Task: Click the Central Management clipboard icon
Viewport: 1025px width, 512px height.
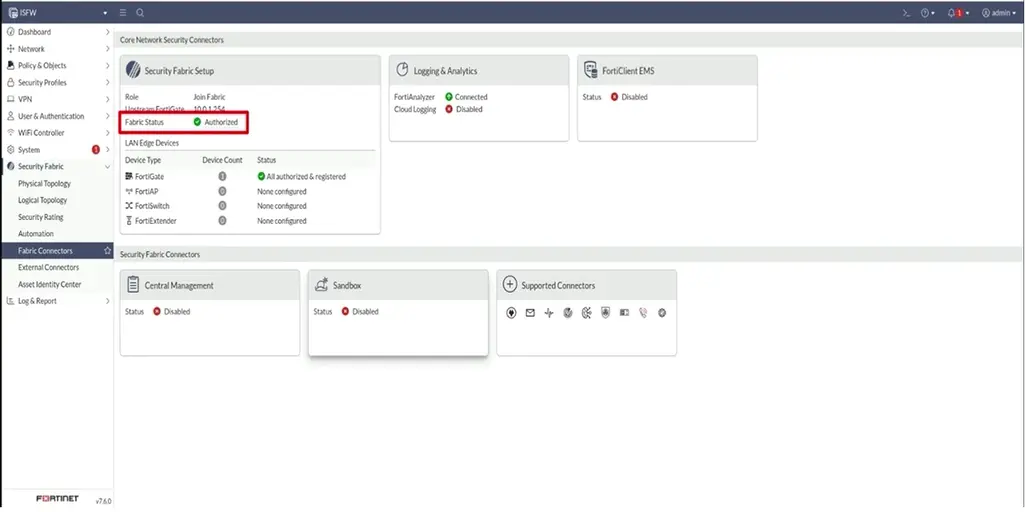Action: [x=133, y=284]
